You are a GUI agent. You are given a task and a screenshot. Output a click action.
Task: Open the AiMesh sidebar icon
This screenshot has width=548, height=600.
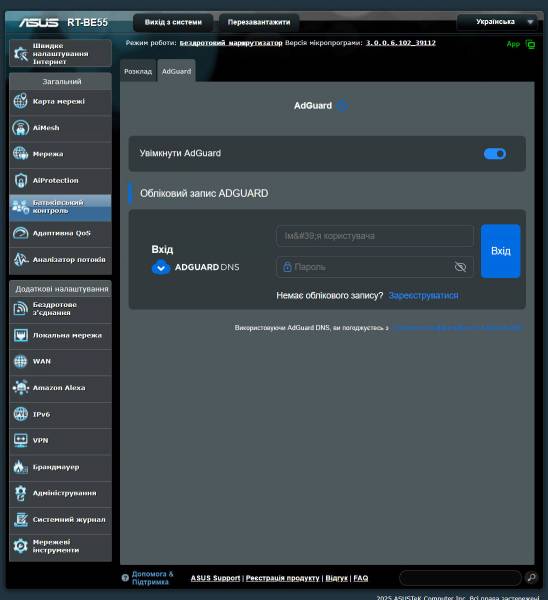pos(21,127)
